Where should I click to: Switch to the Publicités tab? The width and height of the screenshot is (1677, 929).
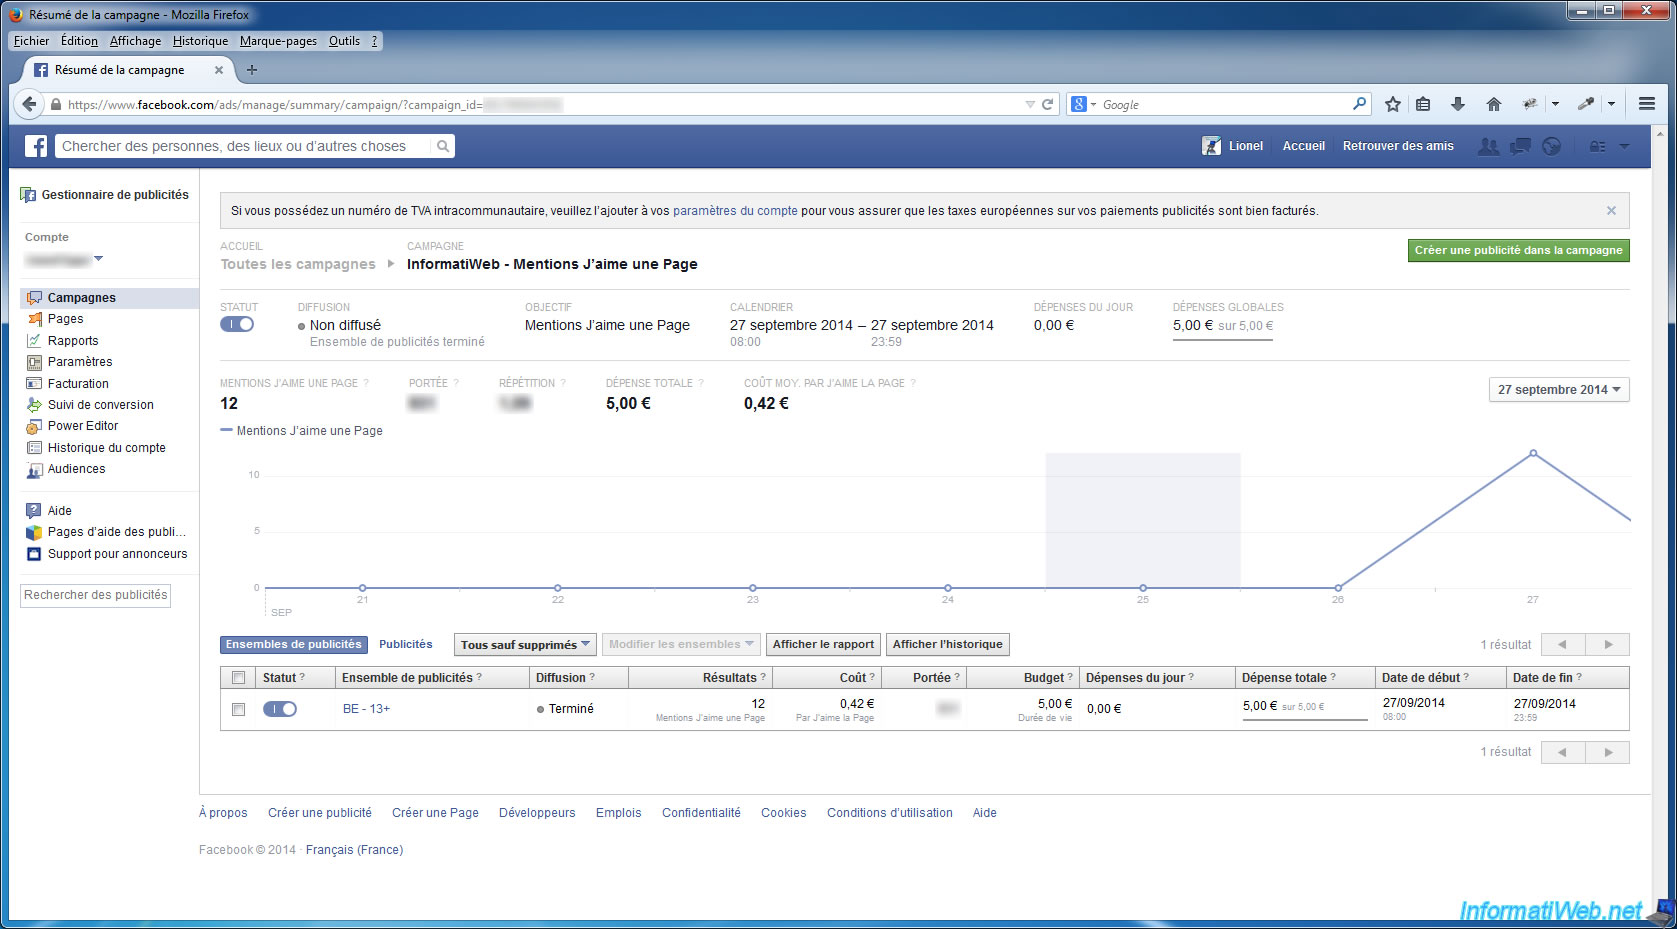[x=405, y=645]
